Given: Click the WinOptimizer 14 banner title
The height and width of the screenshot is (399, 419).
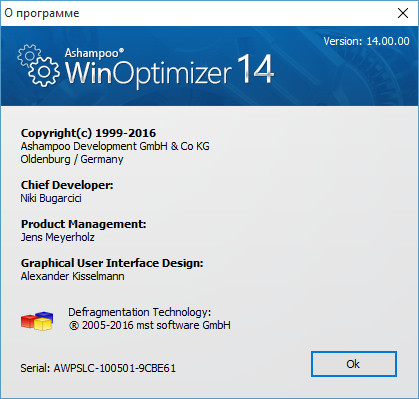Looking at the screenshot, I should tap(170, 71).
